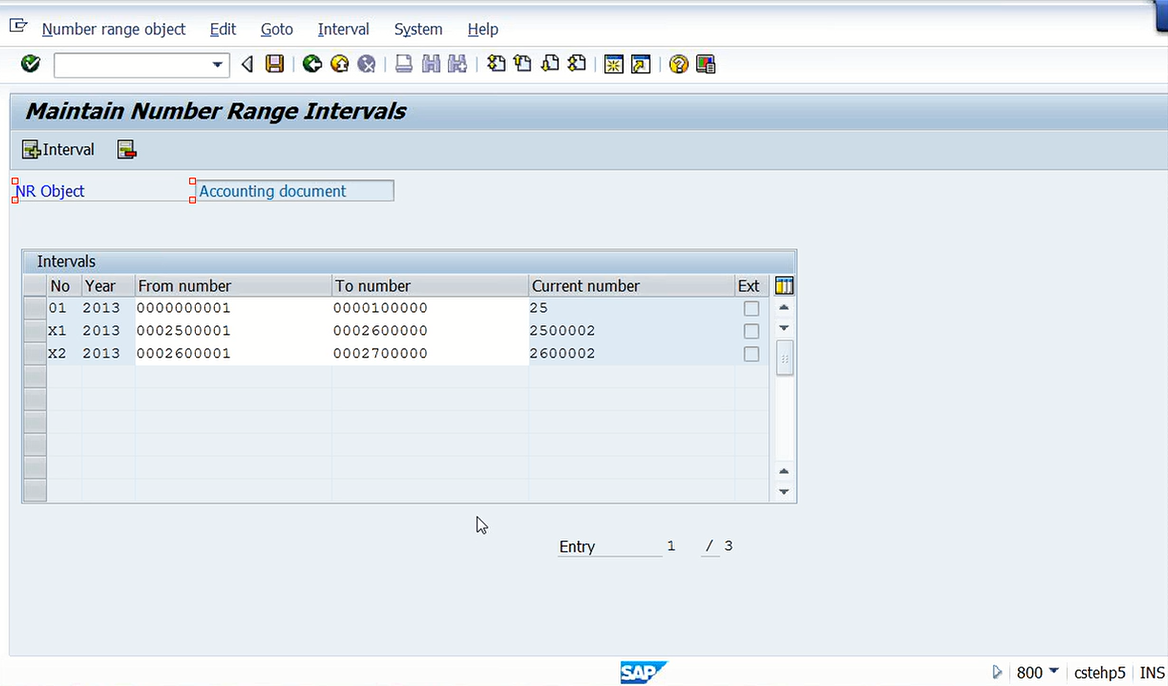Click the Current number value 25

point(539,308)
